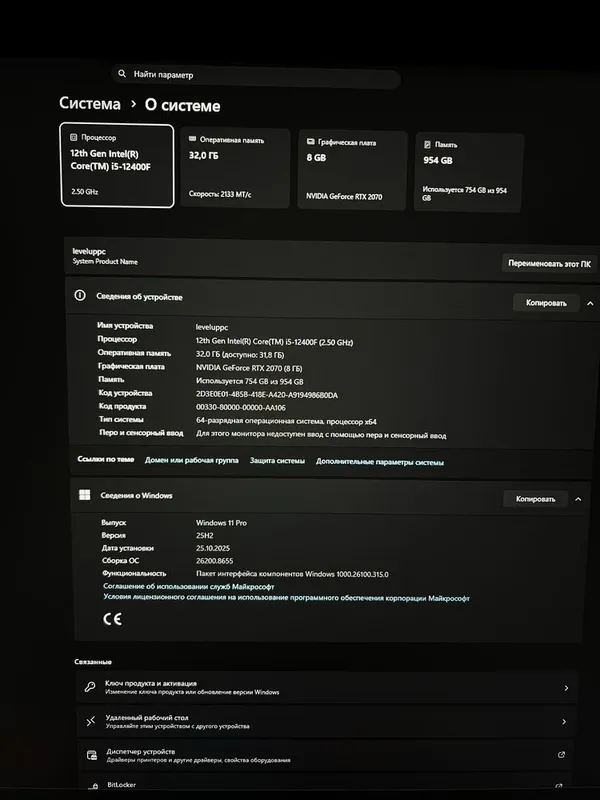The height and width of the screenshot is (800, 600).
Task: Collapse the Сведения о Windows section
Action: tap(578, 499)
